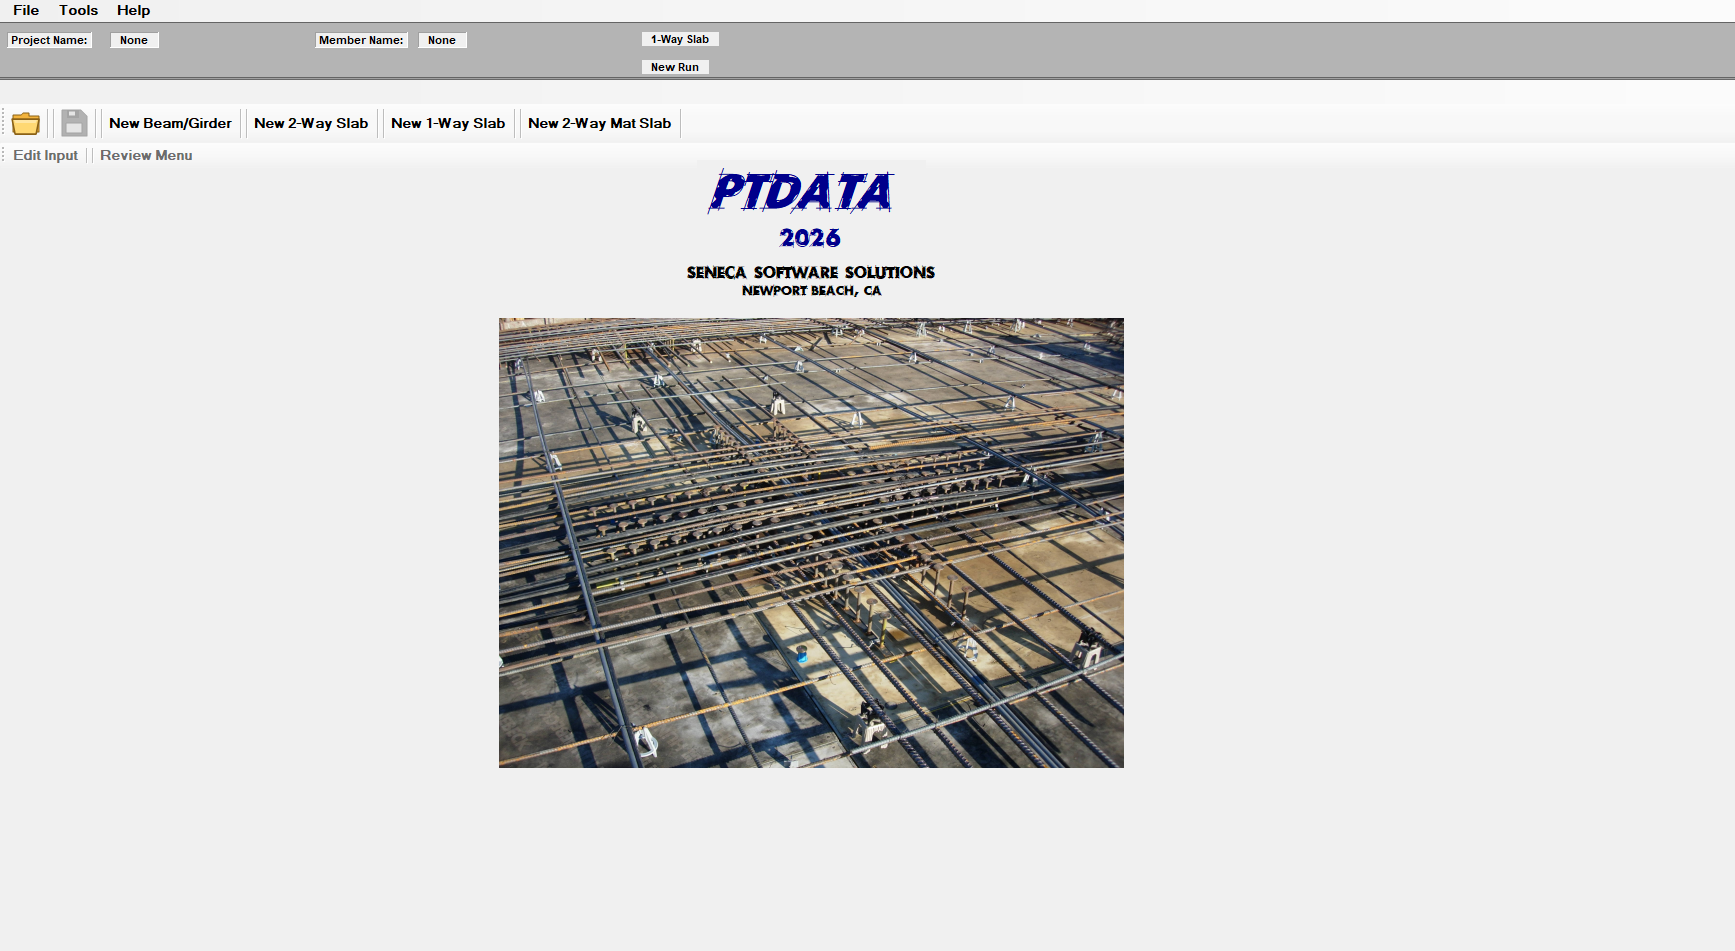Start a New 2-Way Slab

coord(311,123)
